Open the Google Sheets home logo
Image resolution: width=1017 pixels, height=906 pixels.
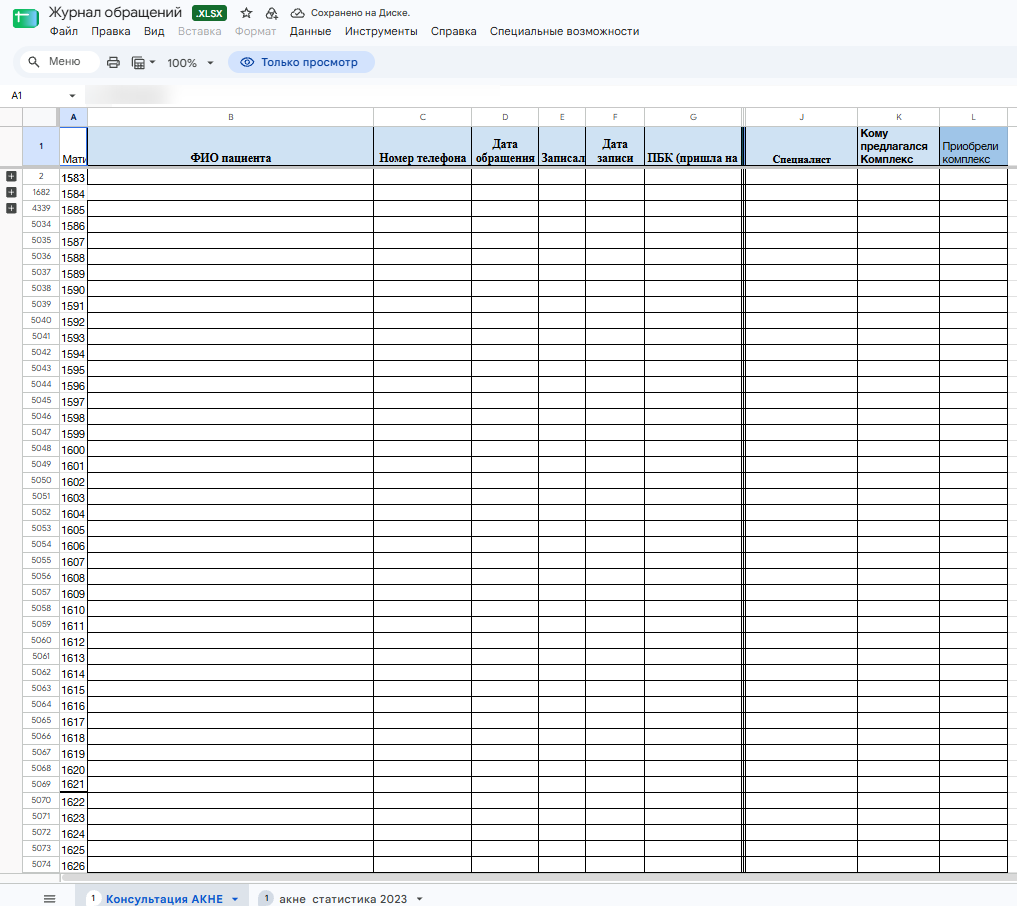[25, 18]
